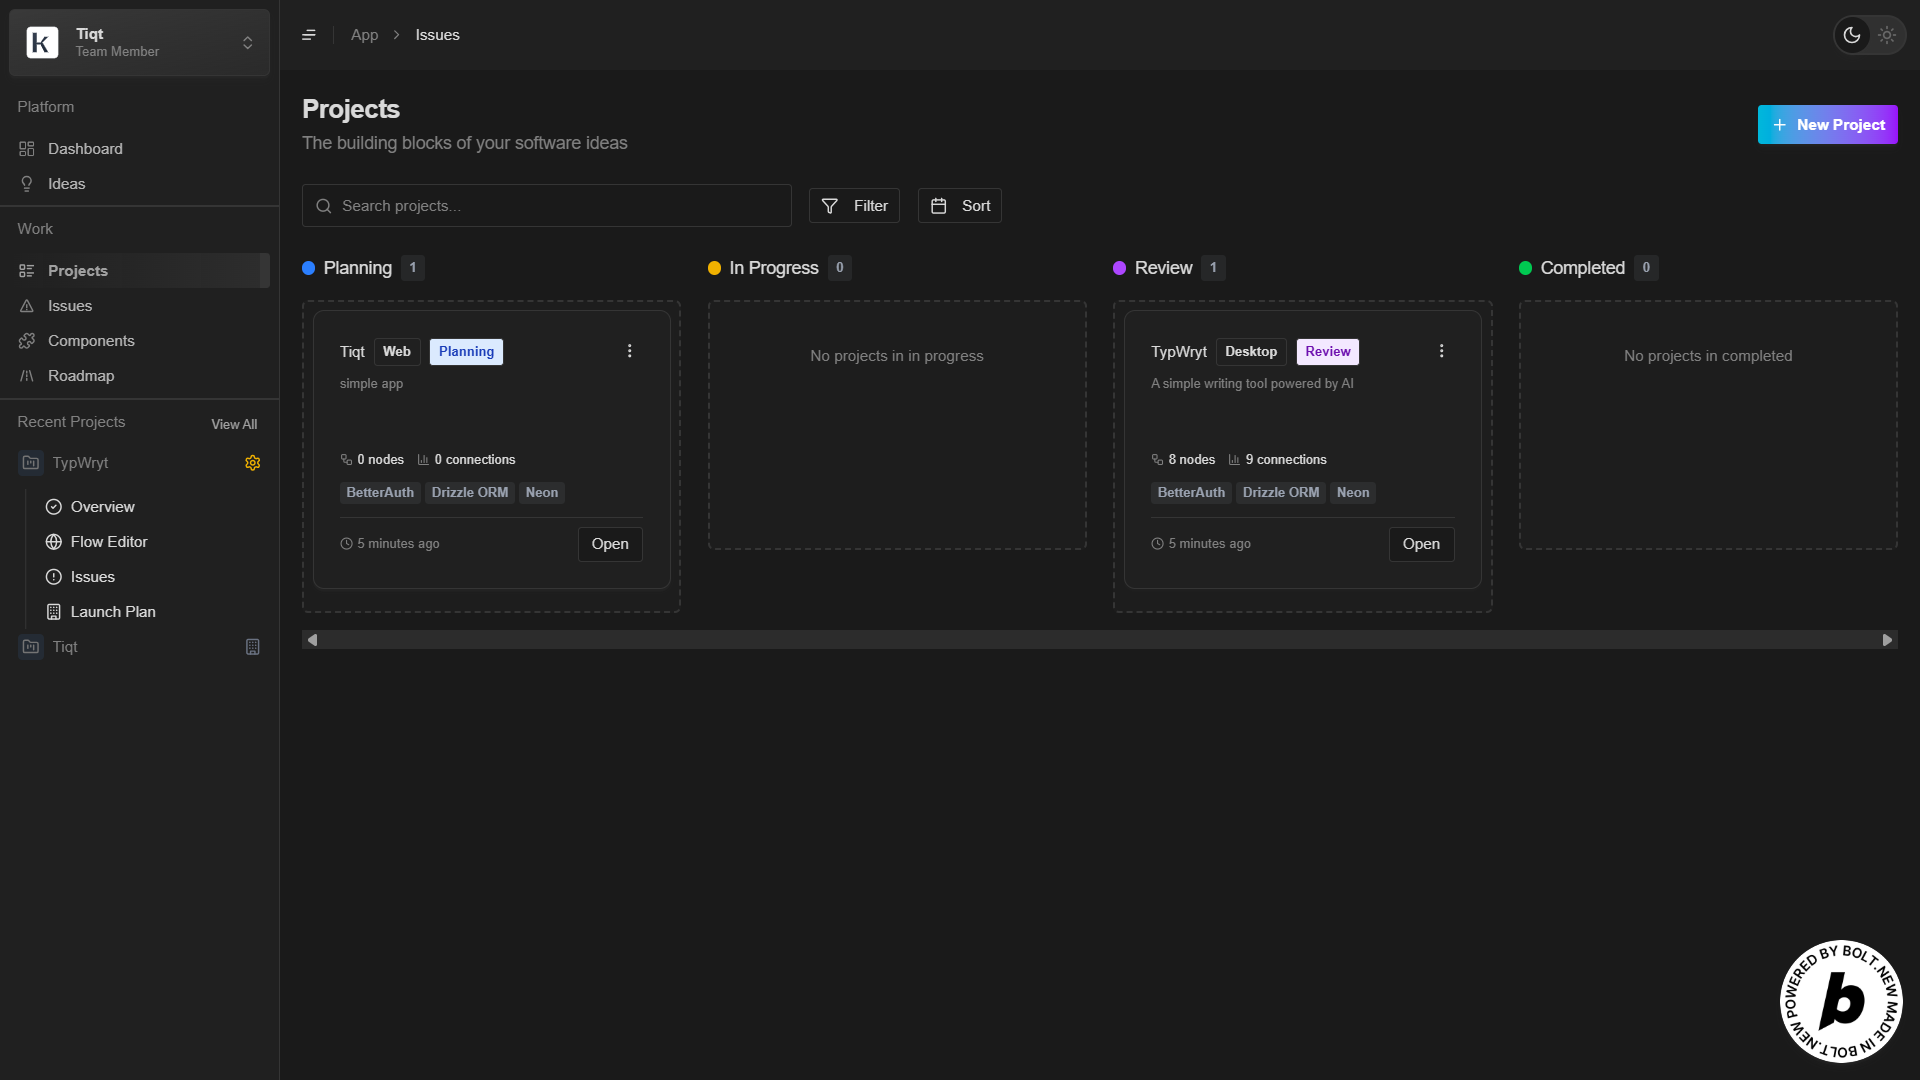Click the gear icon beside TypWryt
The image size is (1920, 1080).
pyautogui.click(x=252, y=463)
